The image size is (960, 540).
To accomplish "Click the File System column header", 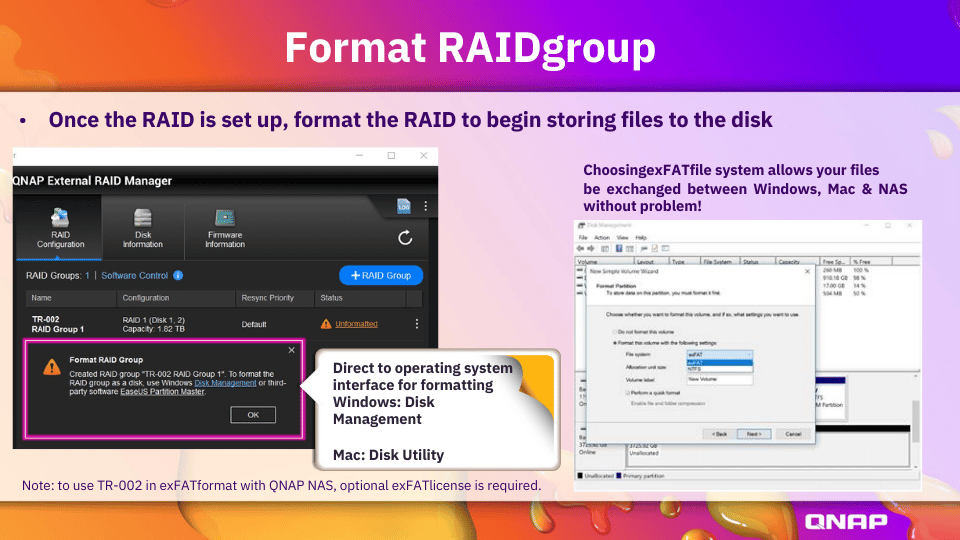I will [x=719, y=261].
